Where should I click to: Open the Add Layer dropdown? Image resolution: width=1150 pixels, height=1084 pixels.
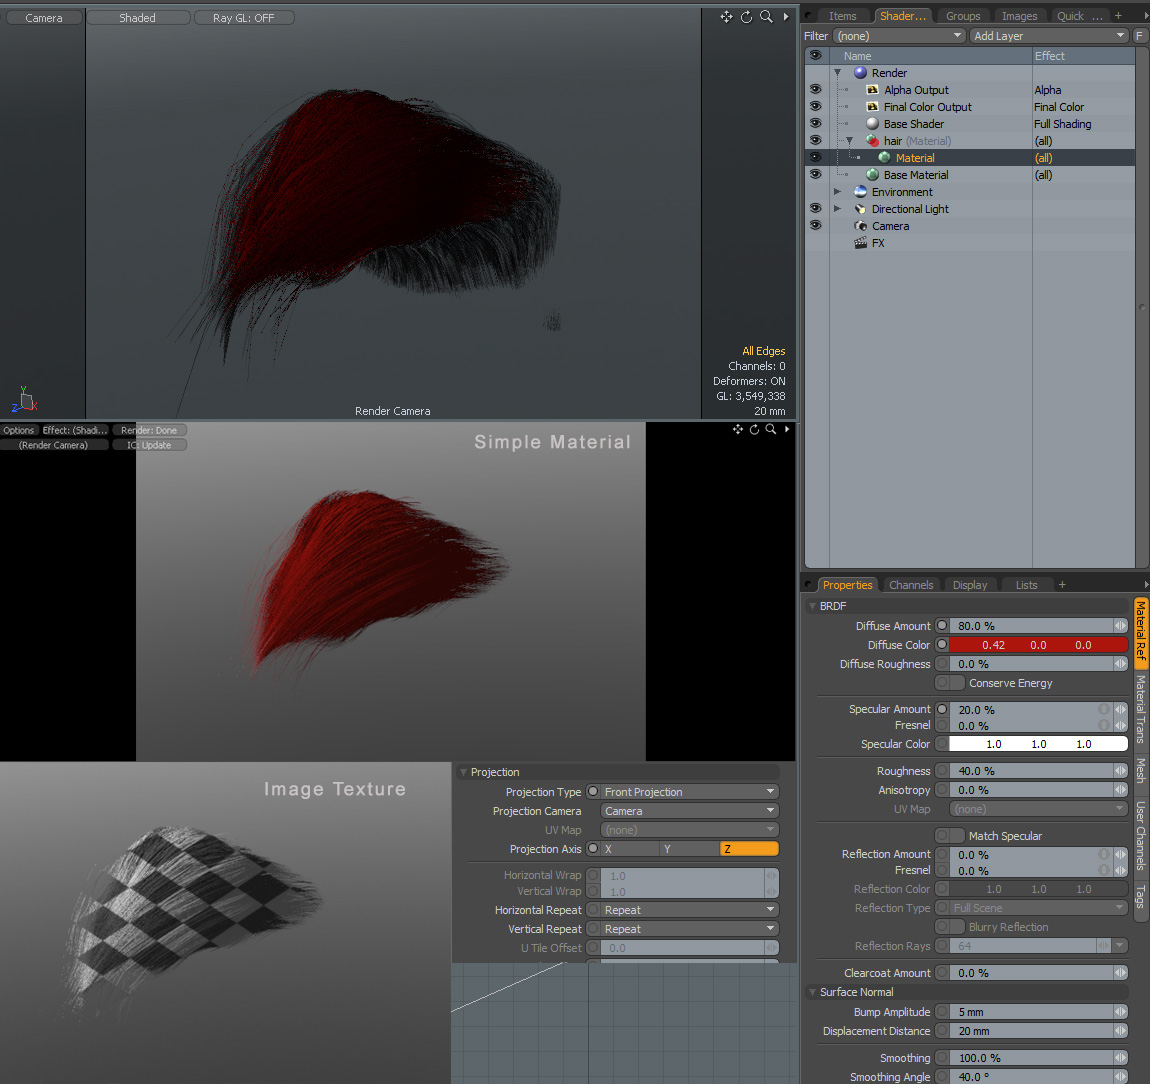click(x=1048, y=36)
